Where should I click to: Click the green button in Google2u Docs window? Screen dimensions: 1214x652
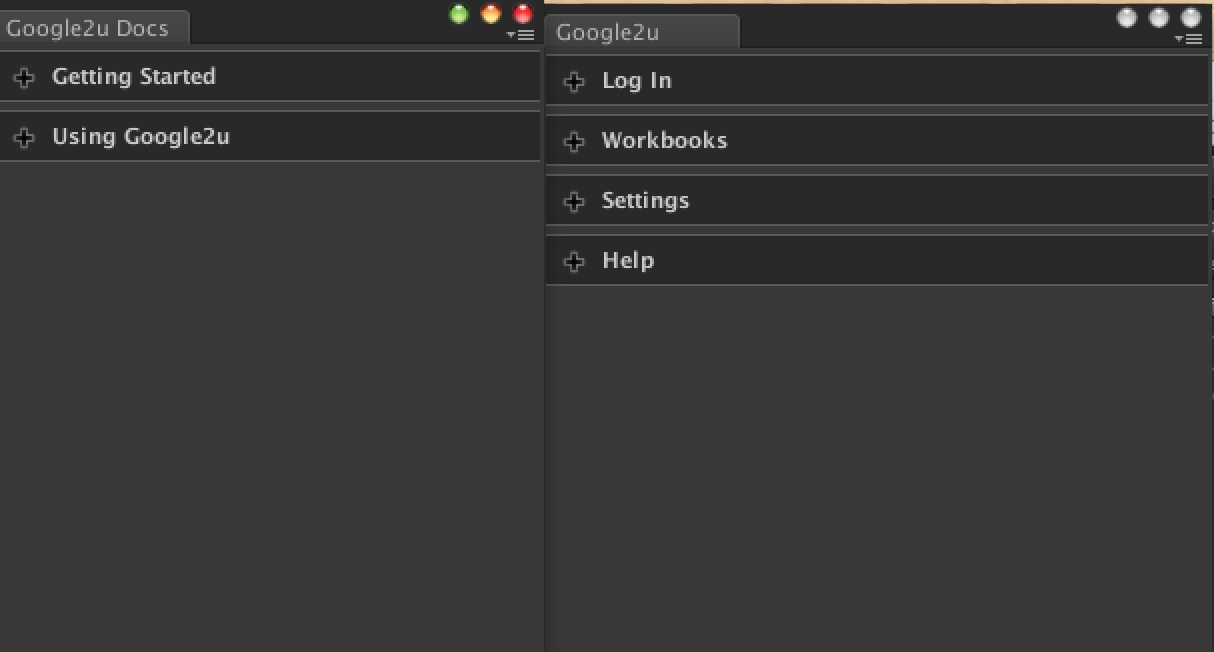459,14
